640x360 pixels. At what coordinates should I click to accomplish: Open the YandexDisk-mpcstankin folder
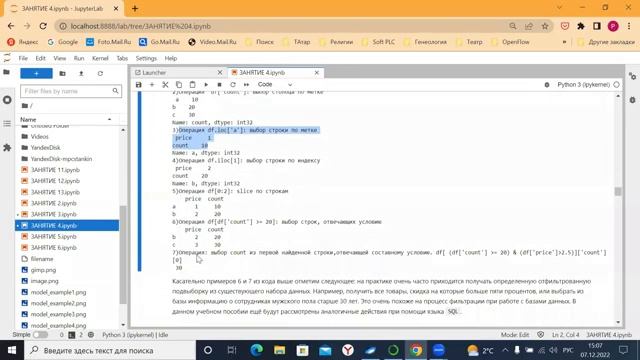(61, 159)
